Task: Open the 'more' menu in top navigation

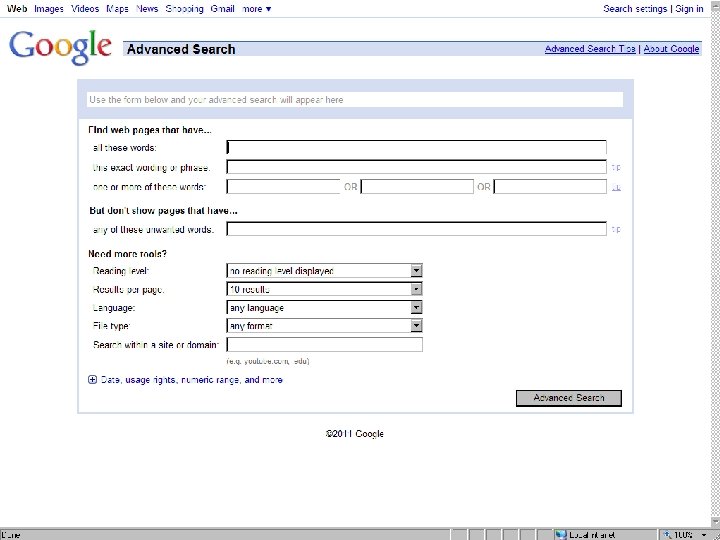Action: pyautogui.click(x=257, y=9)
